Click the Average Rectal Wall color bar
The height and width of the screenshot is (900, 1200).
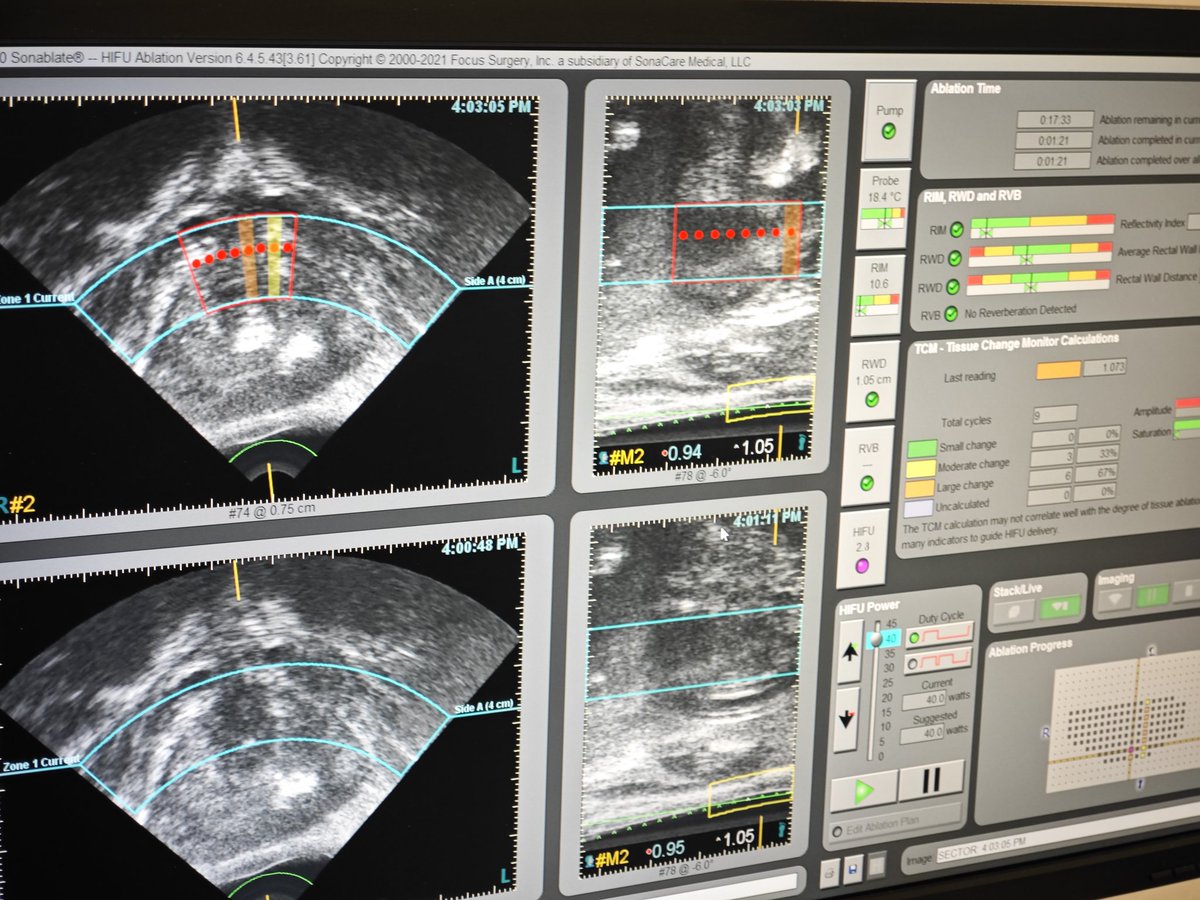click(1039, 253)
